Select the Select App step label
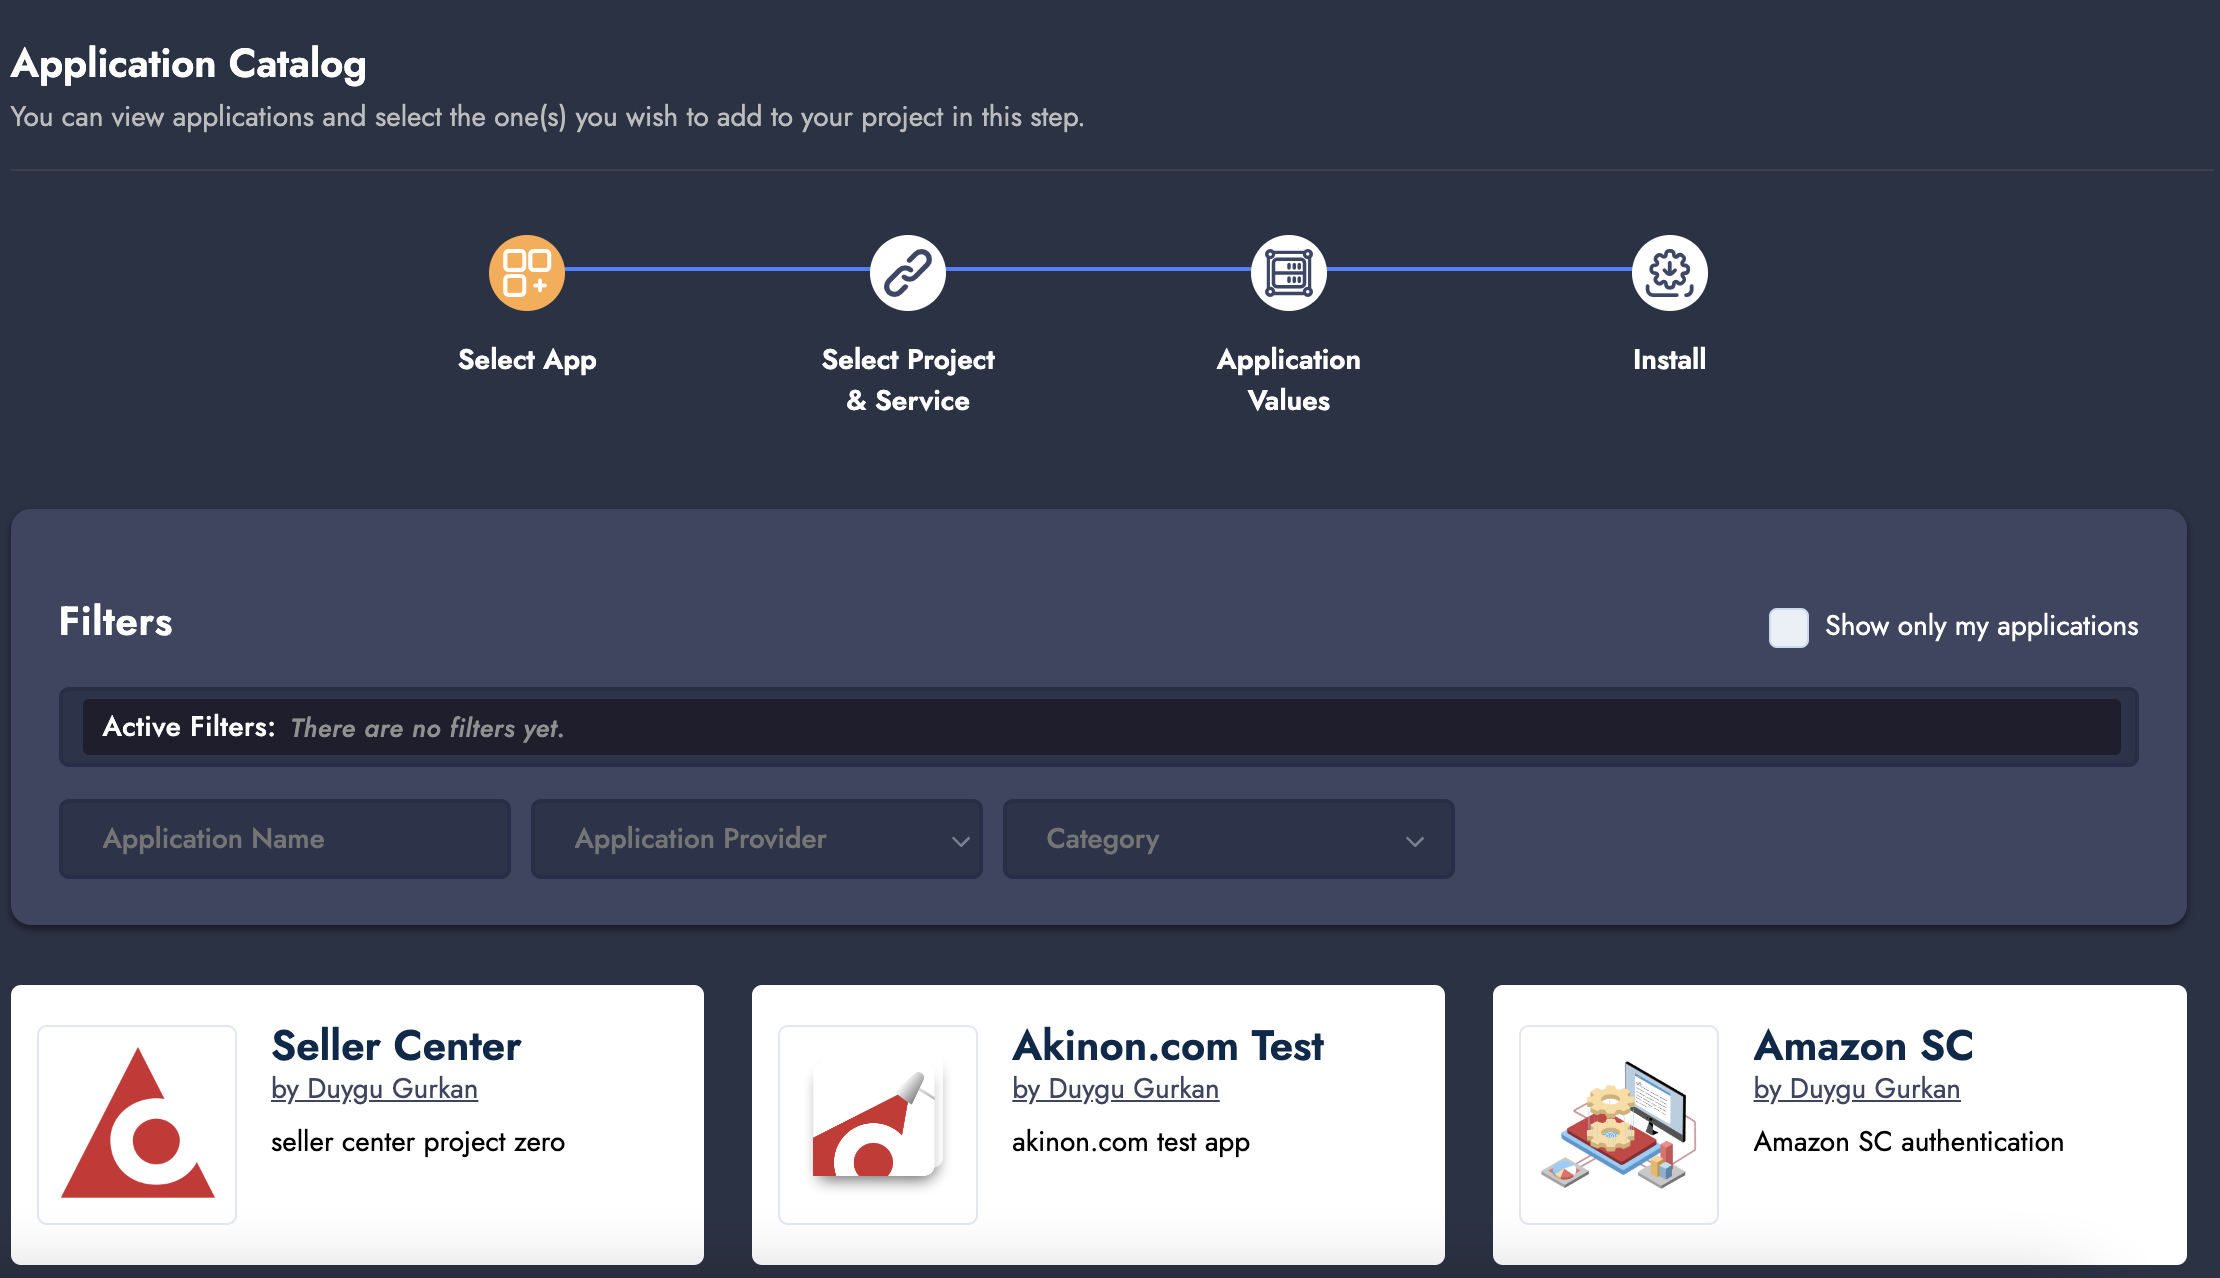2220x1278 pixels. click(x=527, y=360)
